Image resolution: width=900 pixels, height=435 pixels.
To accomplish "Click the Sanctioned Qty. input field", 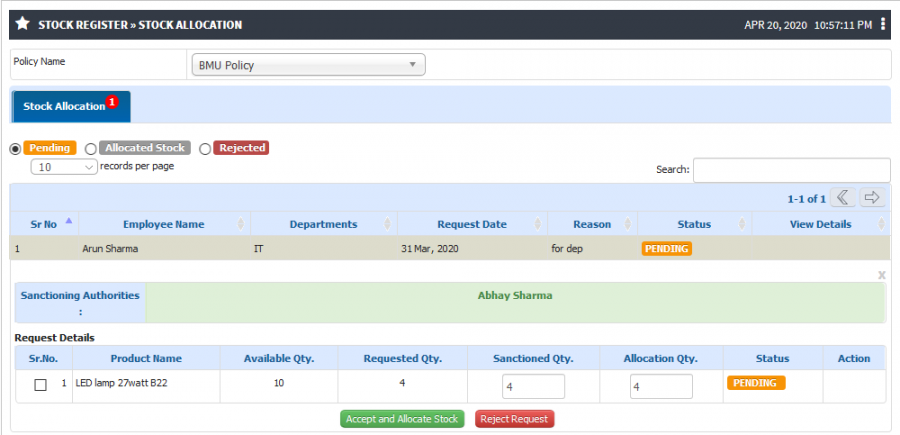I will click(x=533, y=387).
